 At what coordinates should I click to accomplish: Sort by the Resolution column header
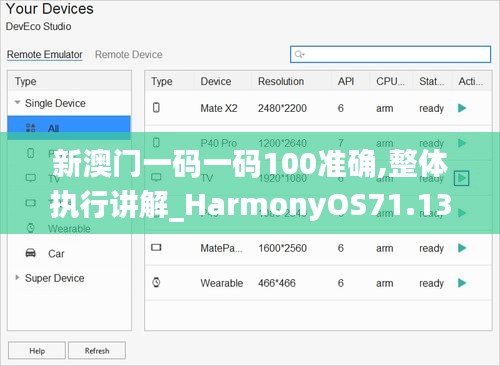point(281,81)
